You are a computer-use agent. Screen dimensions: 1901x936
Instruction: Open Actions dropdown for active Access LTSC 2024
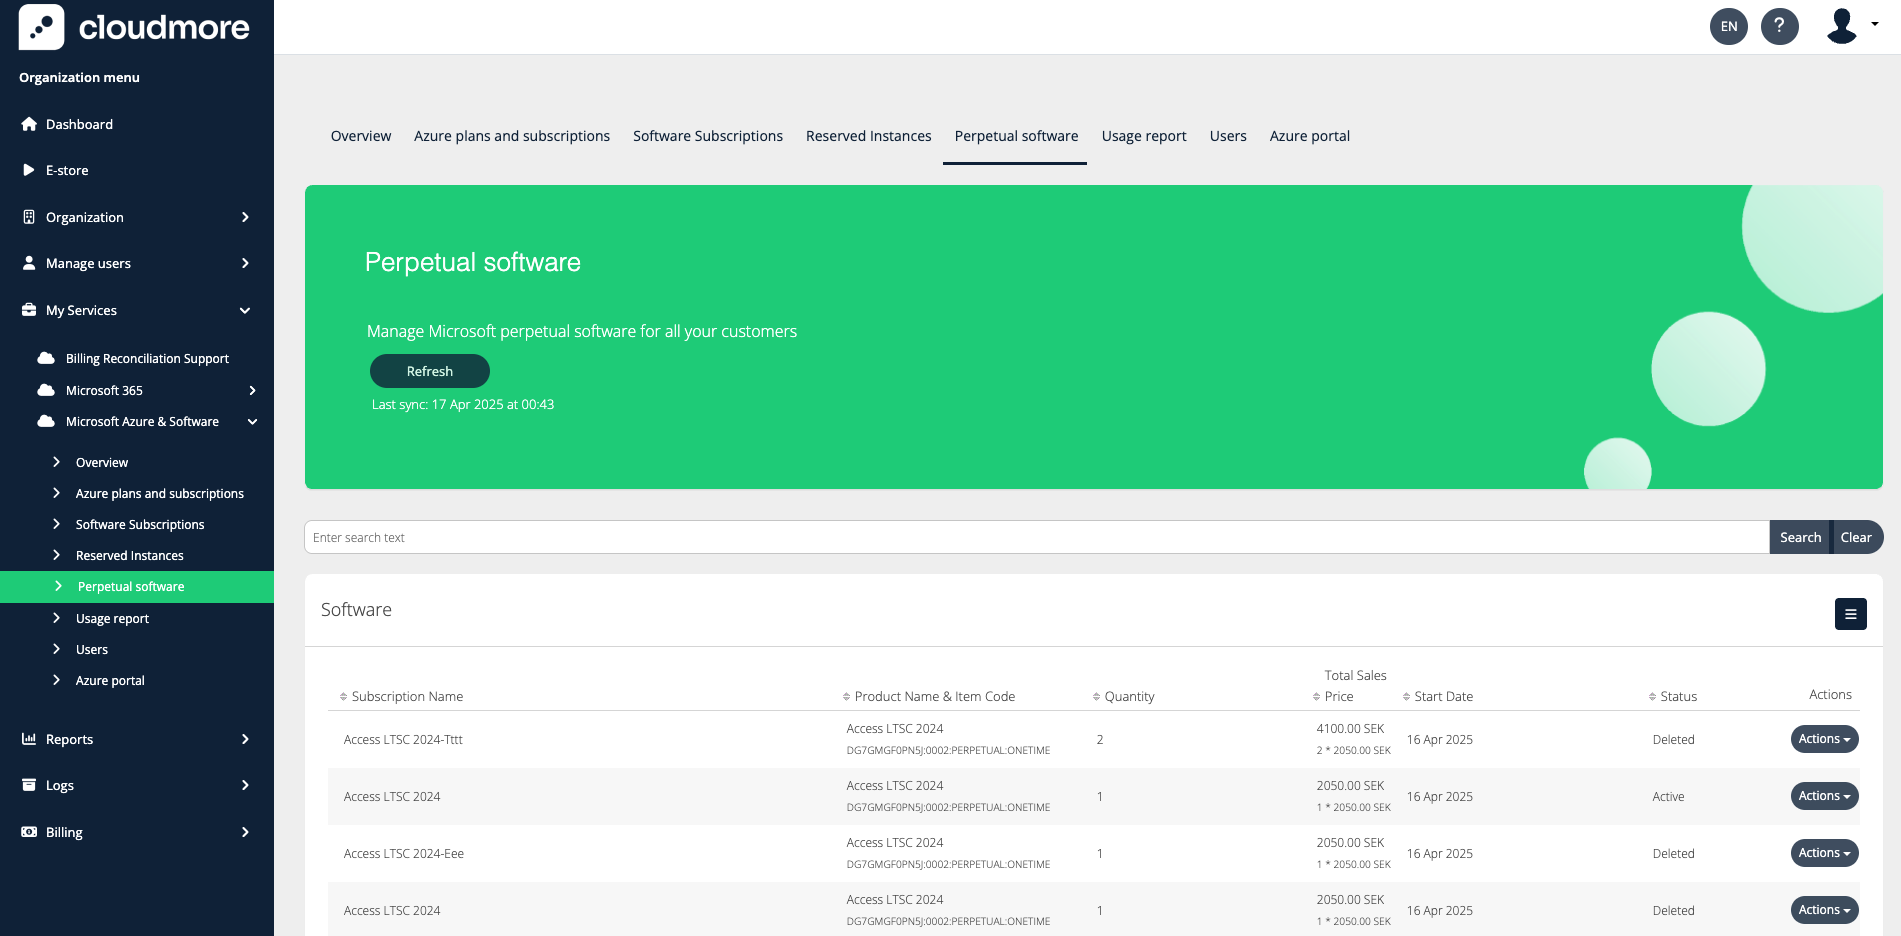(x=1823, y=796)
